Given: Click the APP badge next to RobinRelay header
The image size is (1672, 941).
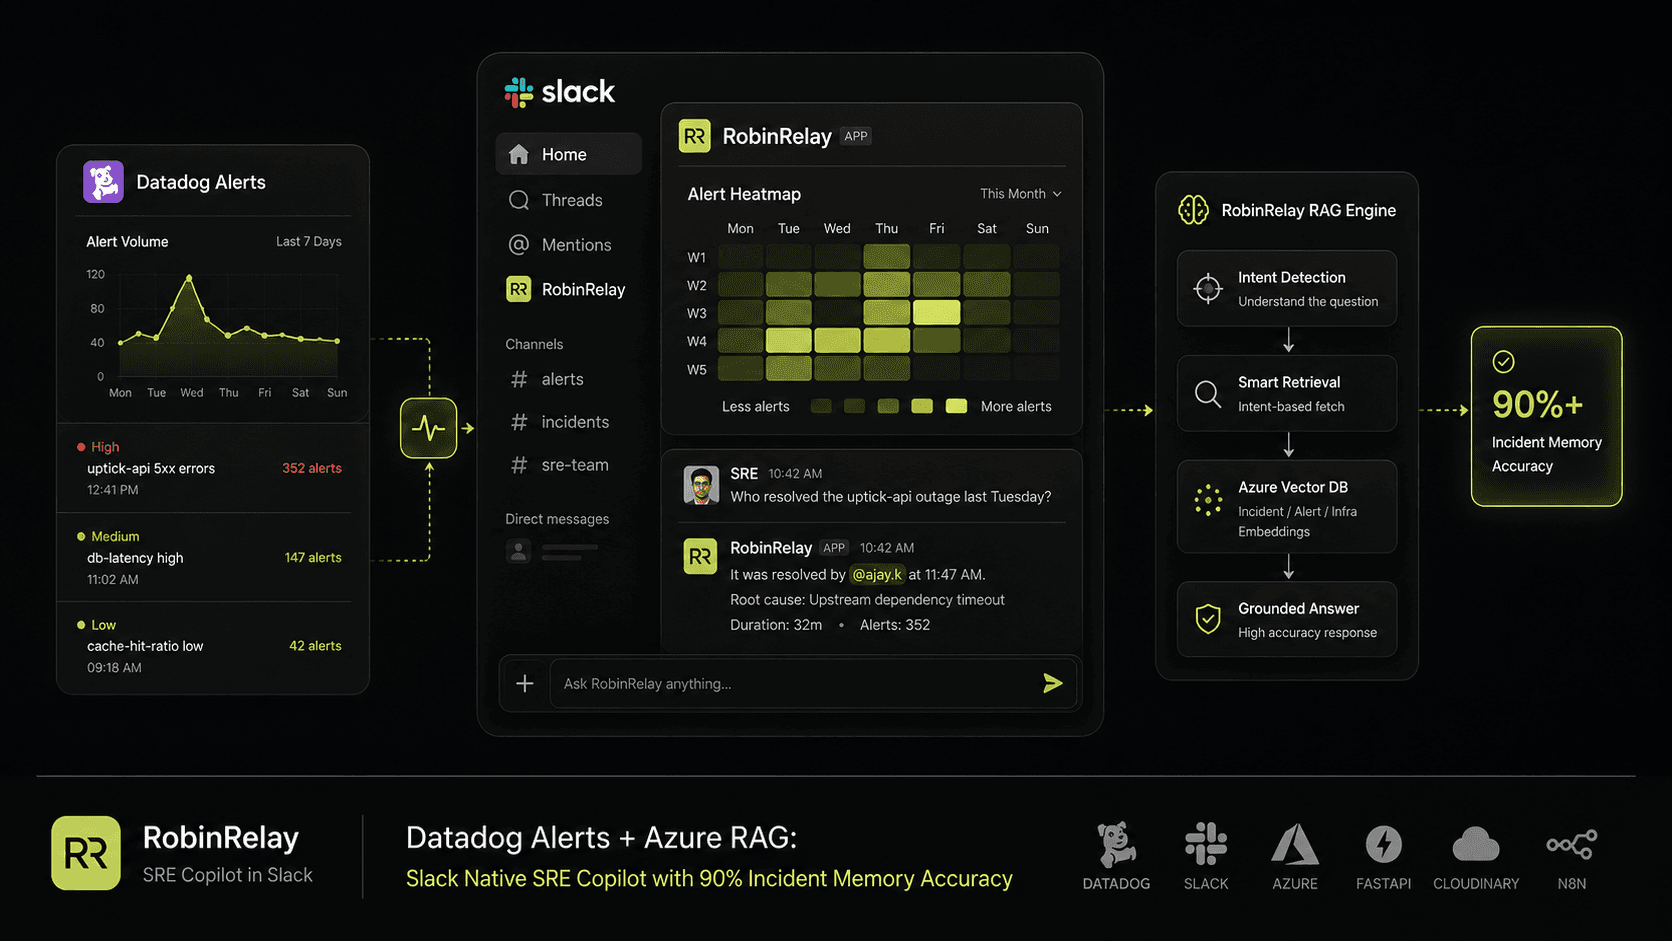Looking at the screenshot, I should click(856, 136).
